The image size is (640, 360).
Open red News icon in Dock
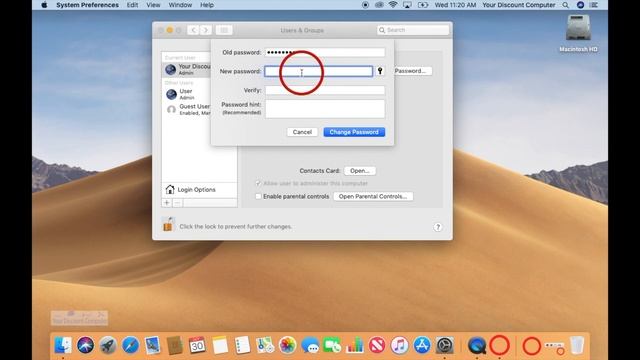(377, 345)
